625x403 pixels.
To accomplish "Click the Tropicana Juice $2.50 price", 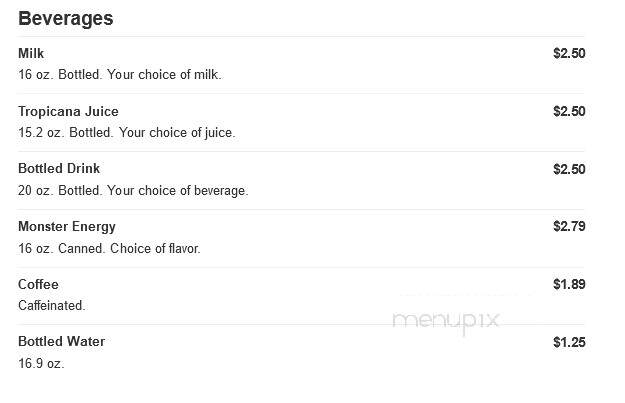I will [569, 111].
